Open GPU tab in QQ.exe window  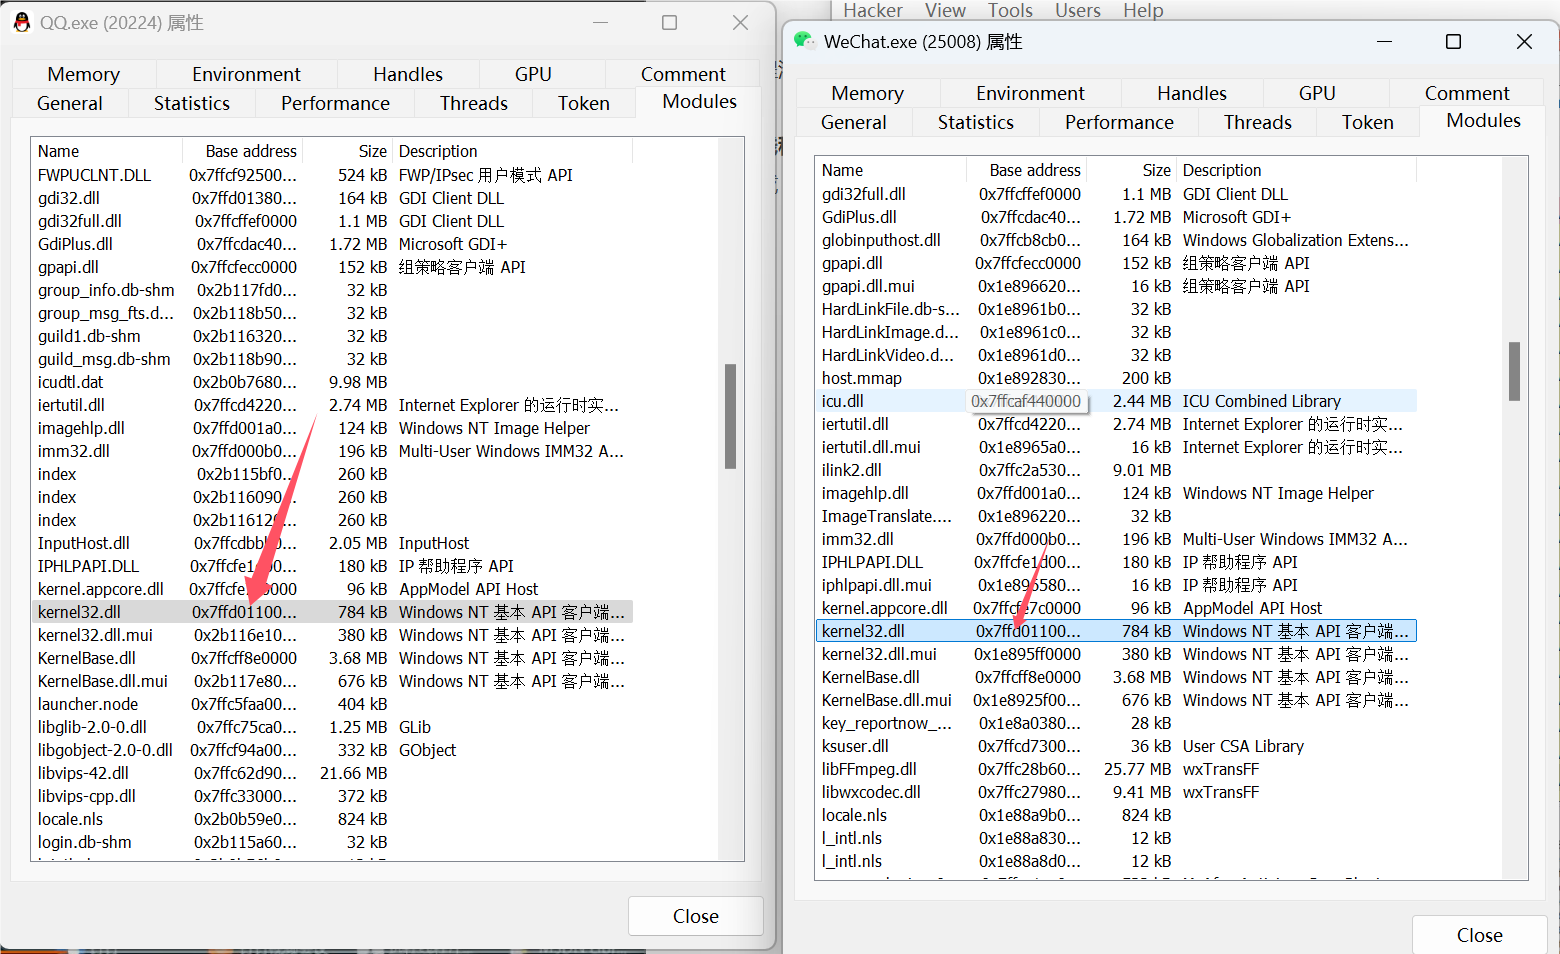click(x=533, y=74)
